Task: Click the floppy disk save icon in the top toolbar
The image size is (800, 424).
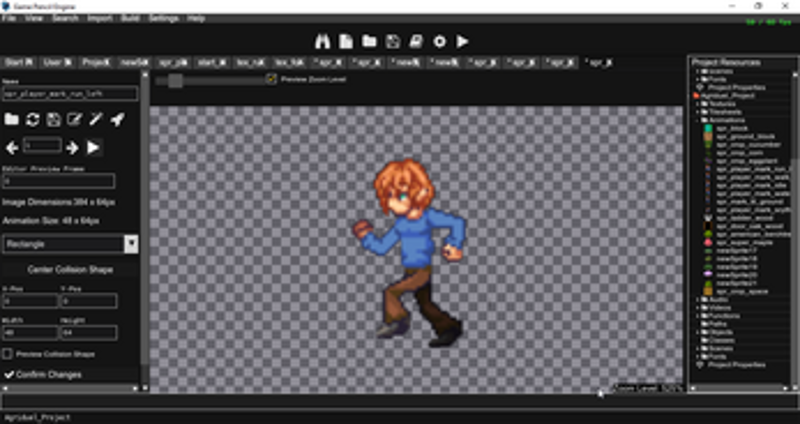Action: [393, 41]
